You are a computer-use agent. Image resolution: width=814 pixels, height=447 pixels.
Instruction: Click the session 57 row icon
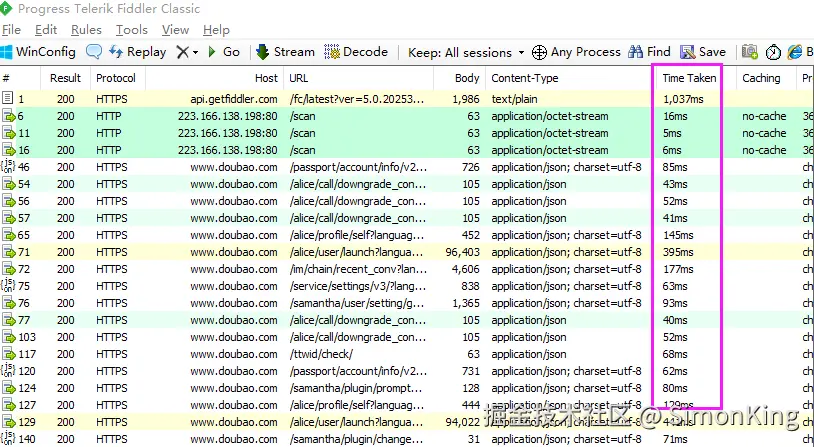point(8,219)
